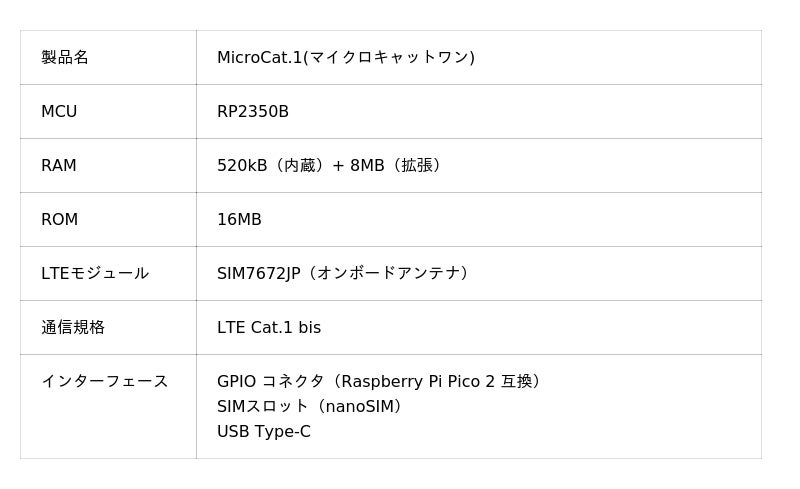Select the 520kB（内蔵）text
Screen dimensions: 800x489
270,166
